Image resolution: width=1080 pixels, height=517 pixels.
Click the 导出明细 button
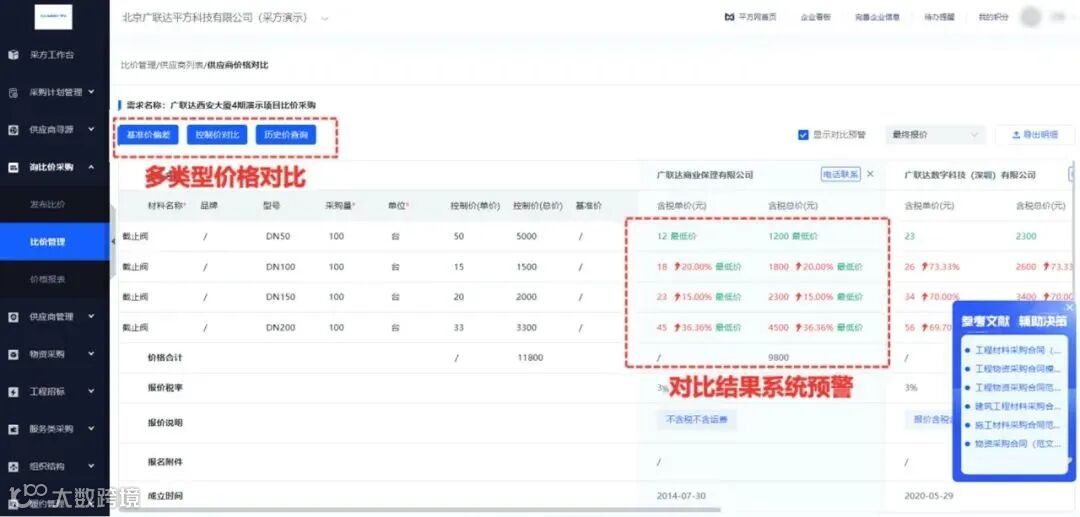coord(1035,135)
